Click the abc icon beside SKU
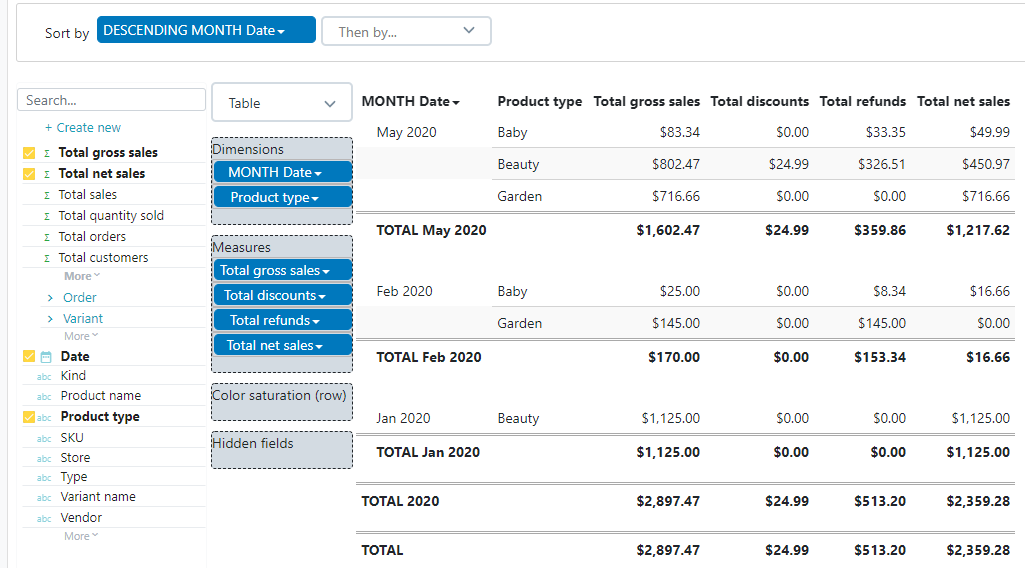This screenshot has height=568, width=1025. point(44,439)
